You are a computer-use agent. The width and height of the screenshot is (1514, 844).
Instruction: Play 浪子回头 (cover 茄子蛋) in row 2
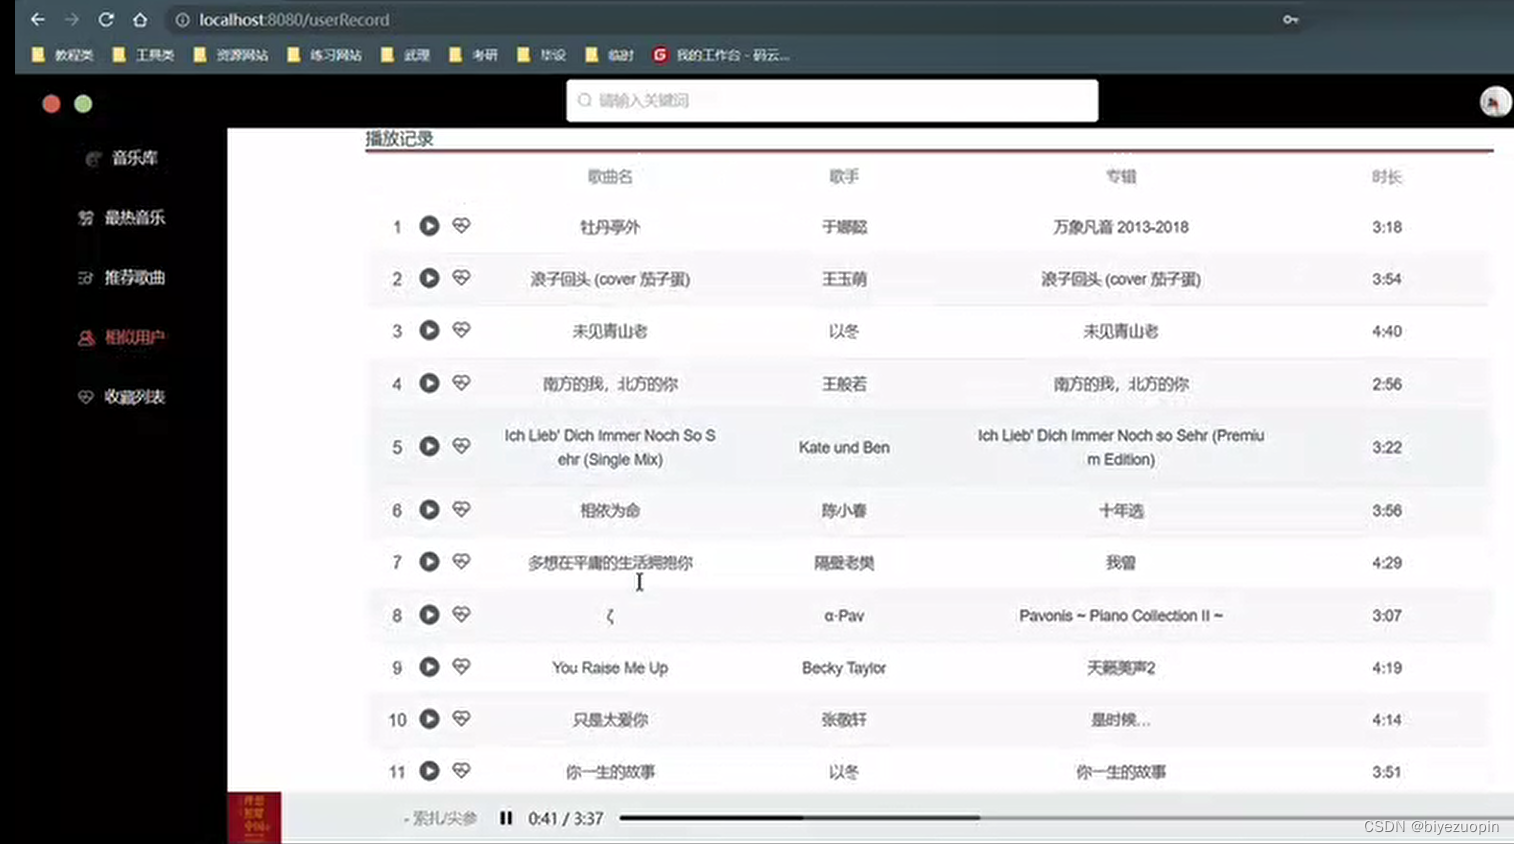click(x=429, y=278)
